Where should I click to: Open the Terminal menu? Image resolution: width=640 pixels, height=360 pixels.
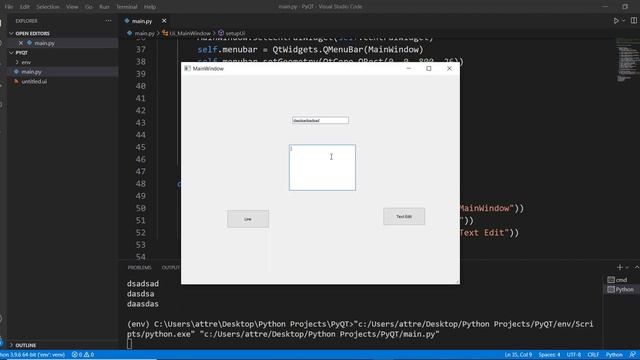point(127,7)
